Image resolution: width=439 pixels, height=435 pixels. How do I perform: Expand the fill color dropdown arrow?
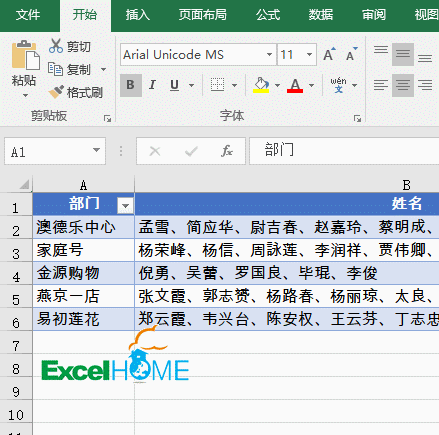[277, 86]
